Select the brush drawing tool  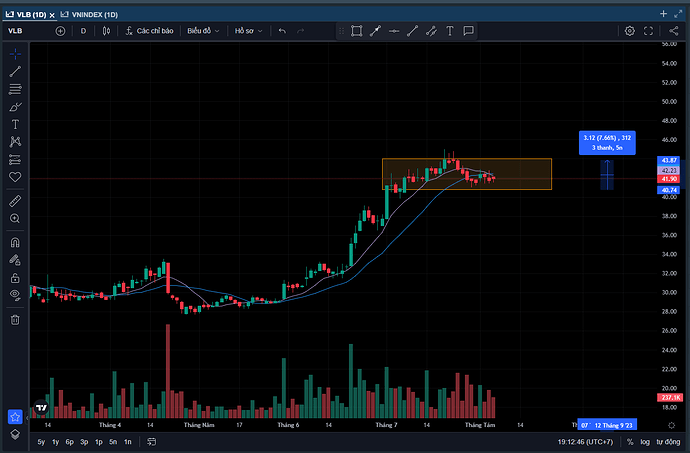pyautogui.click(x=15, y=107)
